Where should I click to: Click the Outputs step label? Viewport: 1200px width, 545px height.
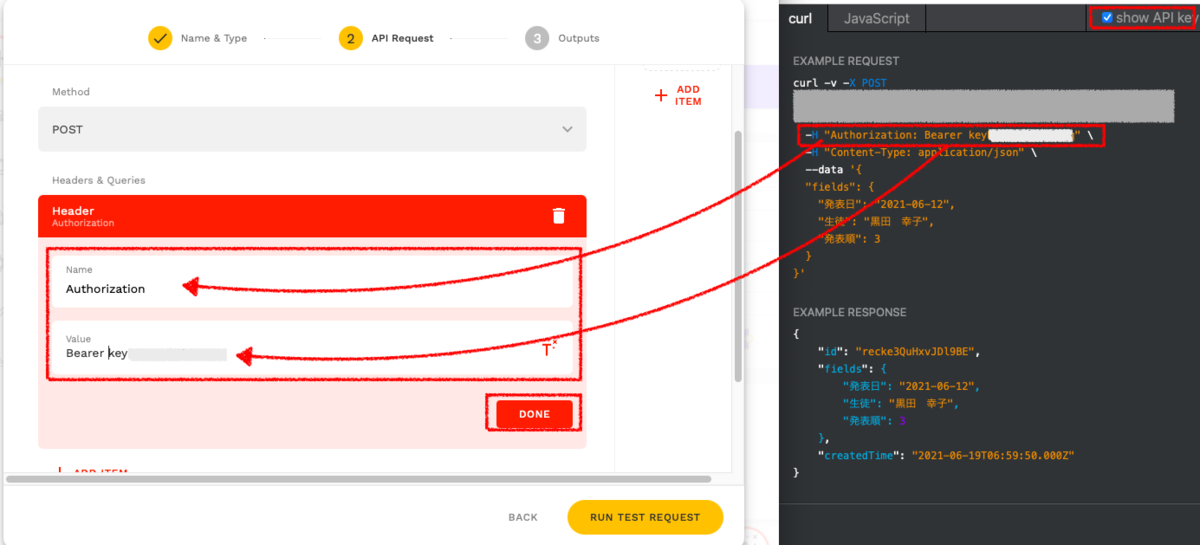pos(579,38)
